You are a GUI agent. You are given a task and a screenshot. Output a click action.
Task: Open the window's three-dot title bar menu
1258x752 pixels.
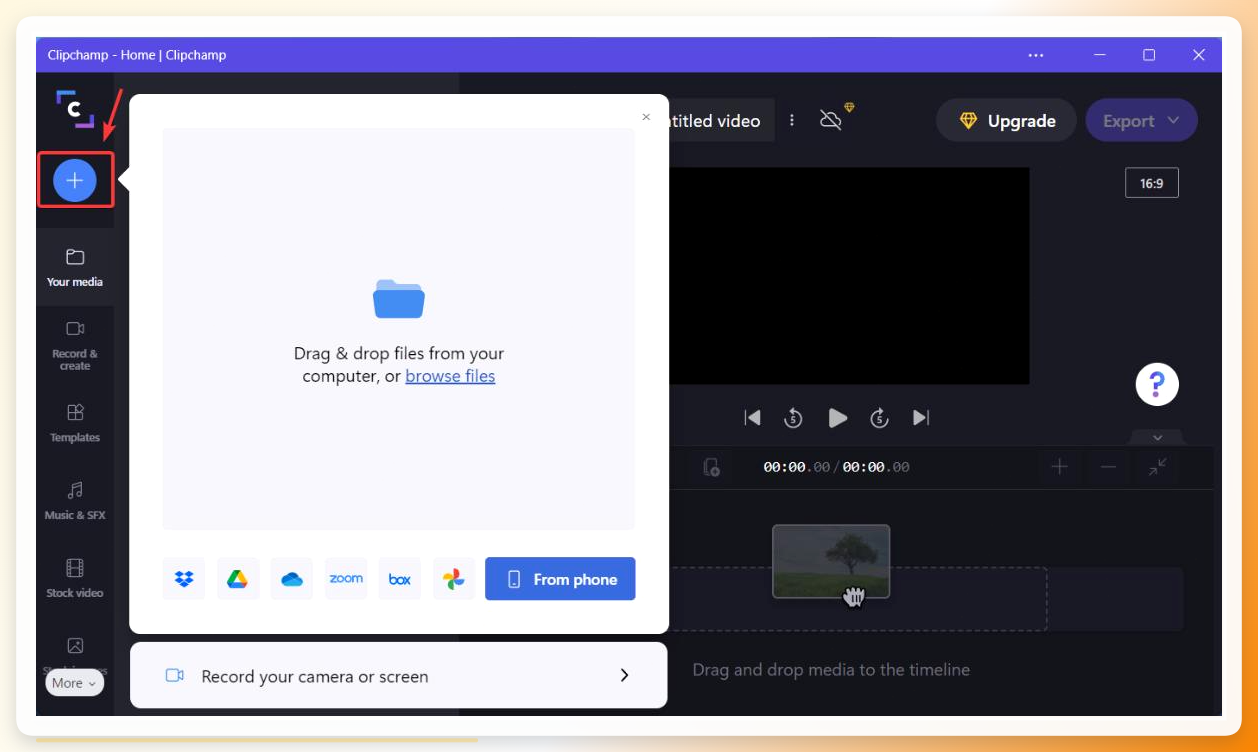tap(1036, 55)
